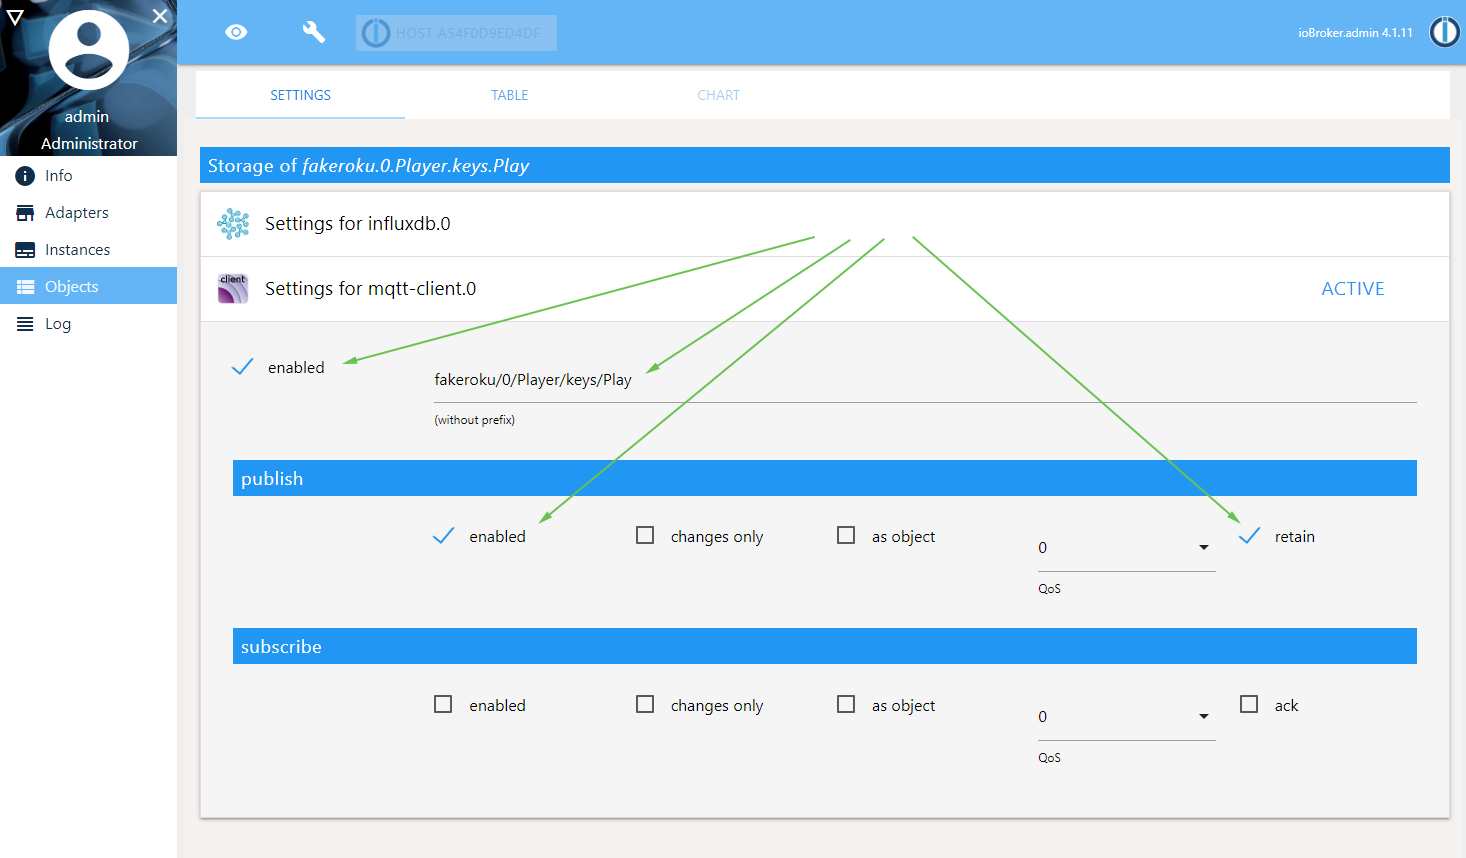This screenshot has width=1466, height=858.
Task: Open Objects in the sidebar
Action: [x=88, y=286]
